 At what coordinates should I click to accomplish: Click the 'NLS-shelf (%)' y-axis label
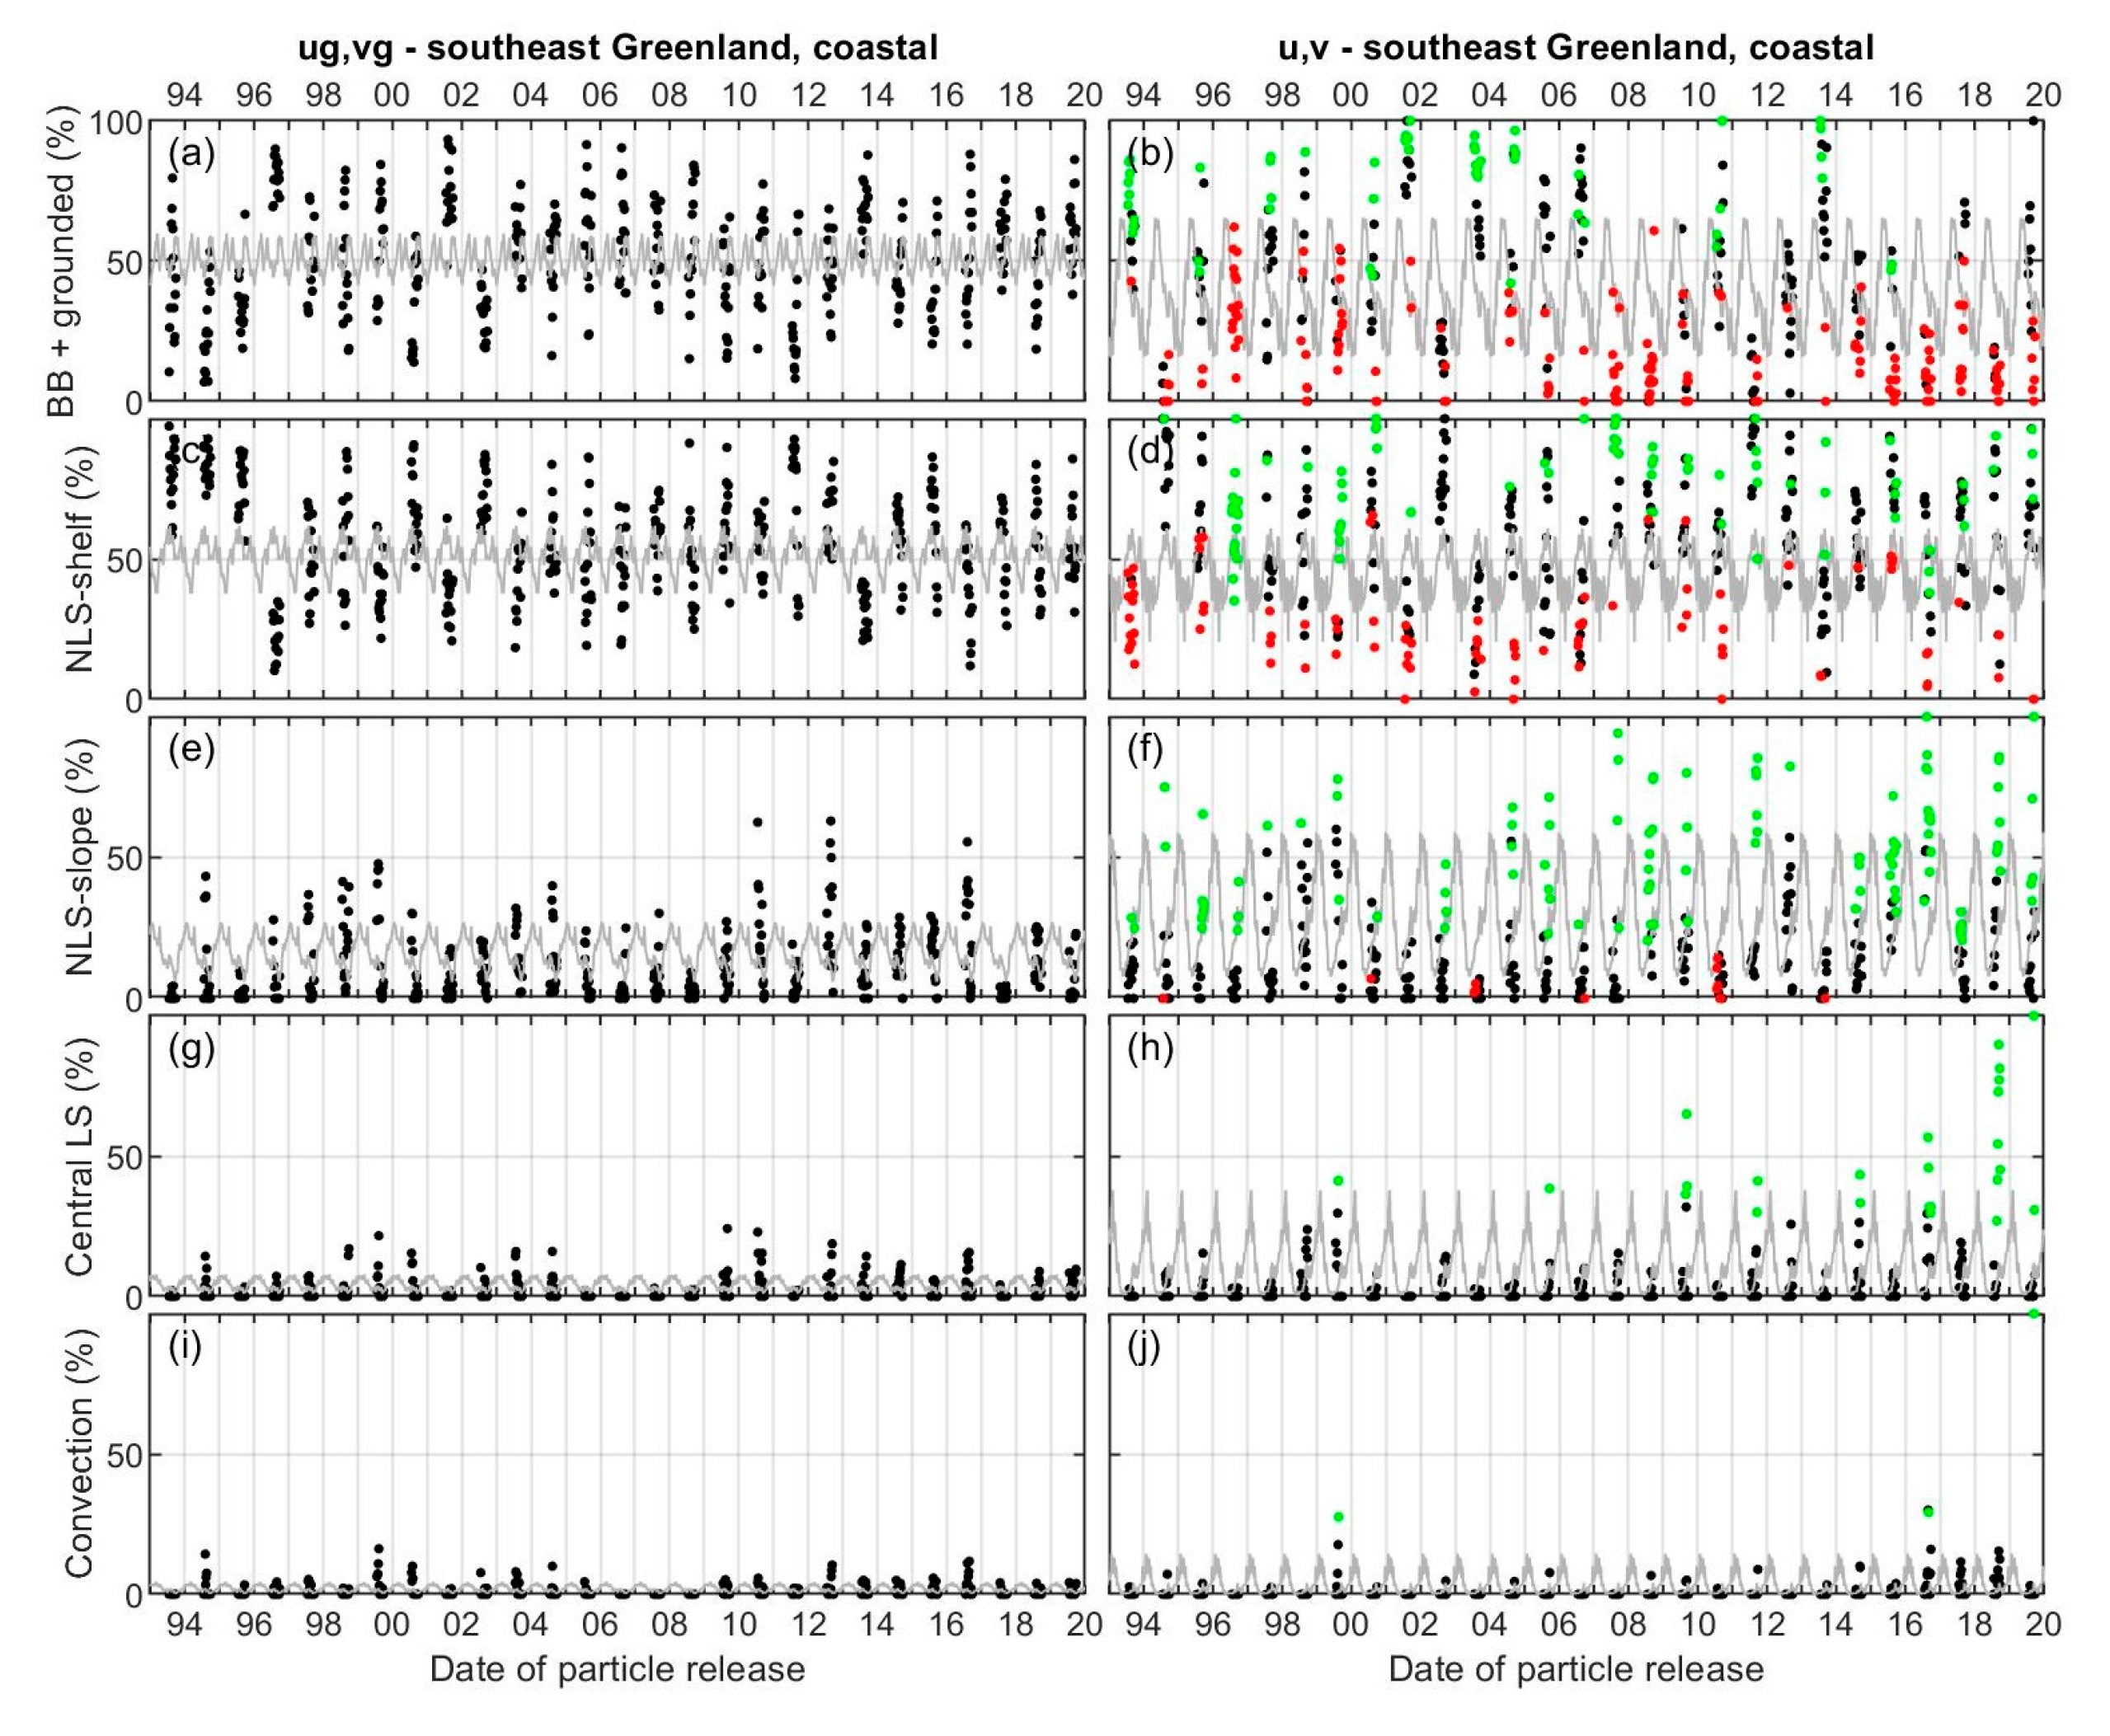(x=80, y=558)
